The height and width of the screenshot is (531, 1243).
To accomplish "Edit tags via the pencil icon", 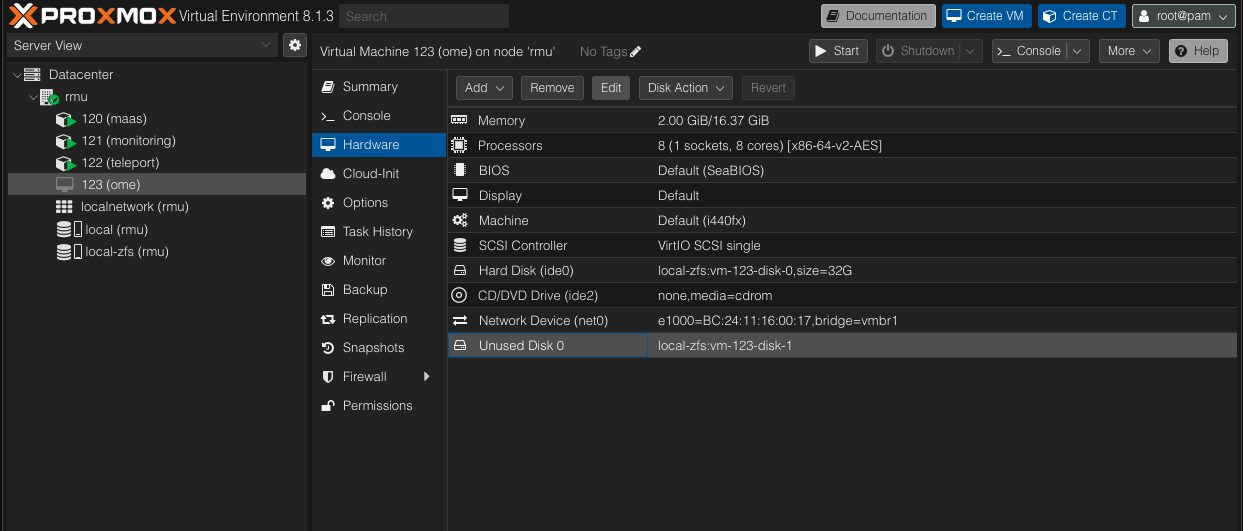I will 636,51.
